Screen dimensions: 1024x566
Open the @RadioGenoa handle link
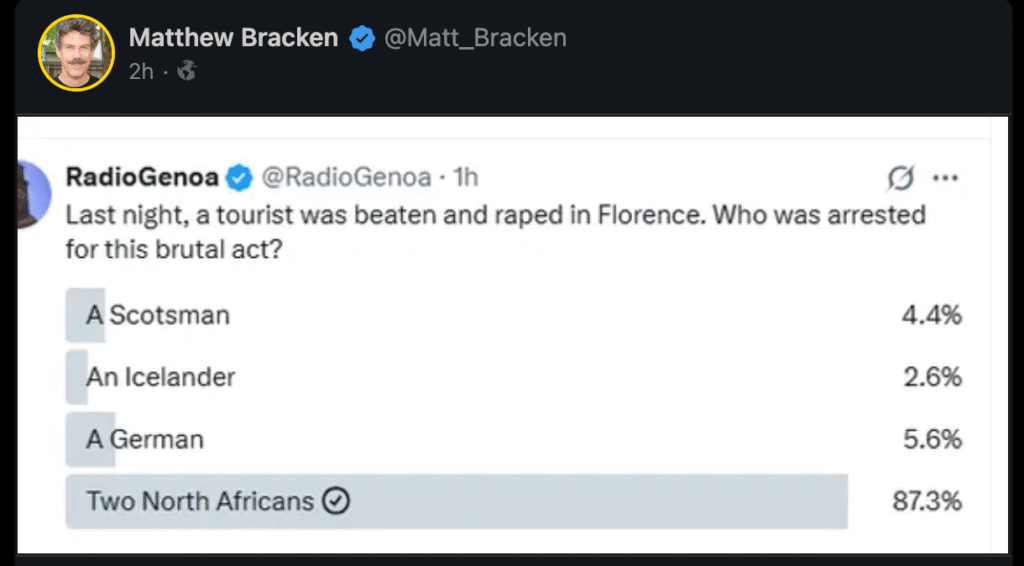346,177
